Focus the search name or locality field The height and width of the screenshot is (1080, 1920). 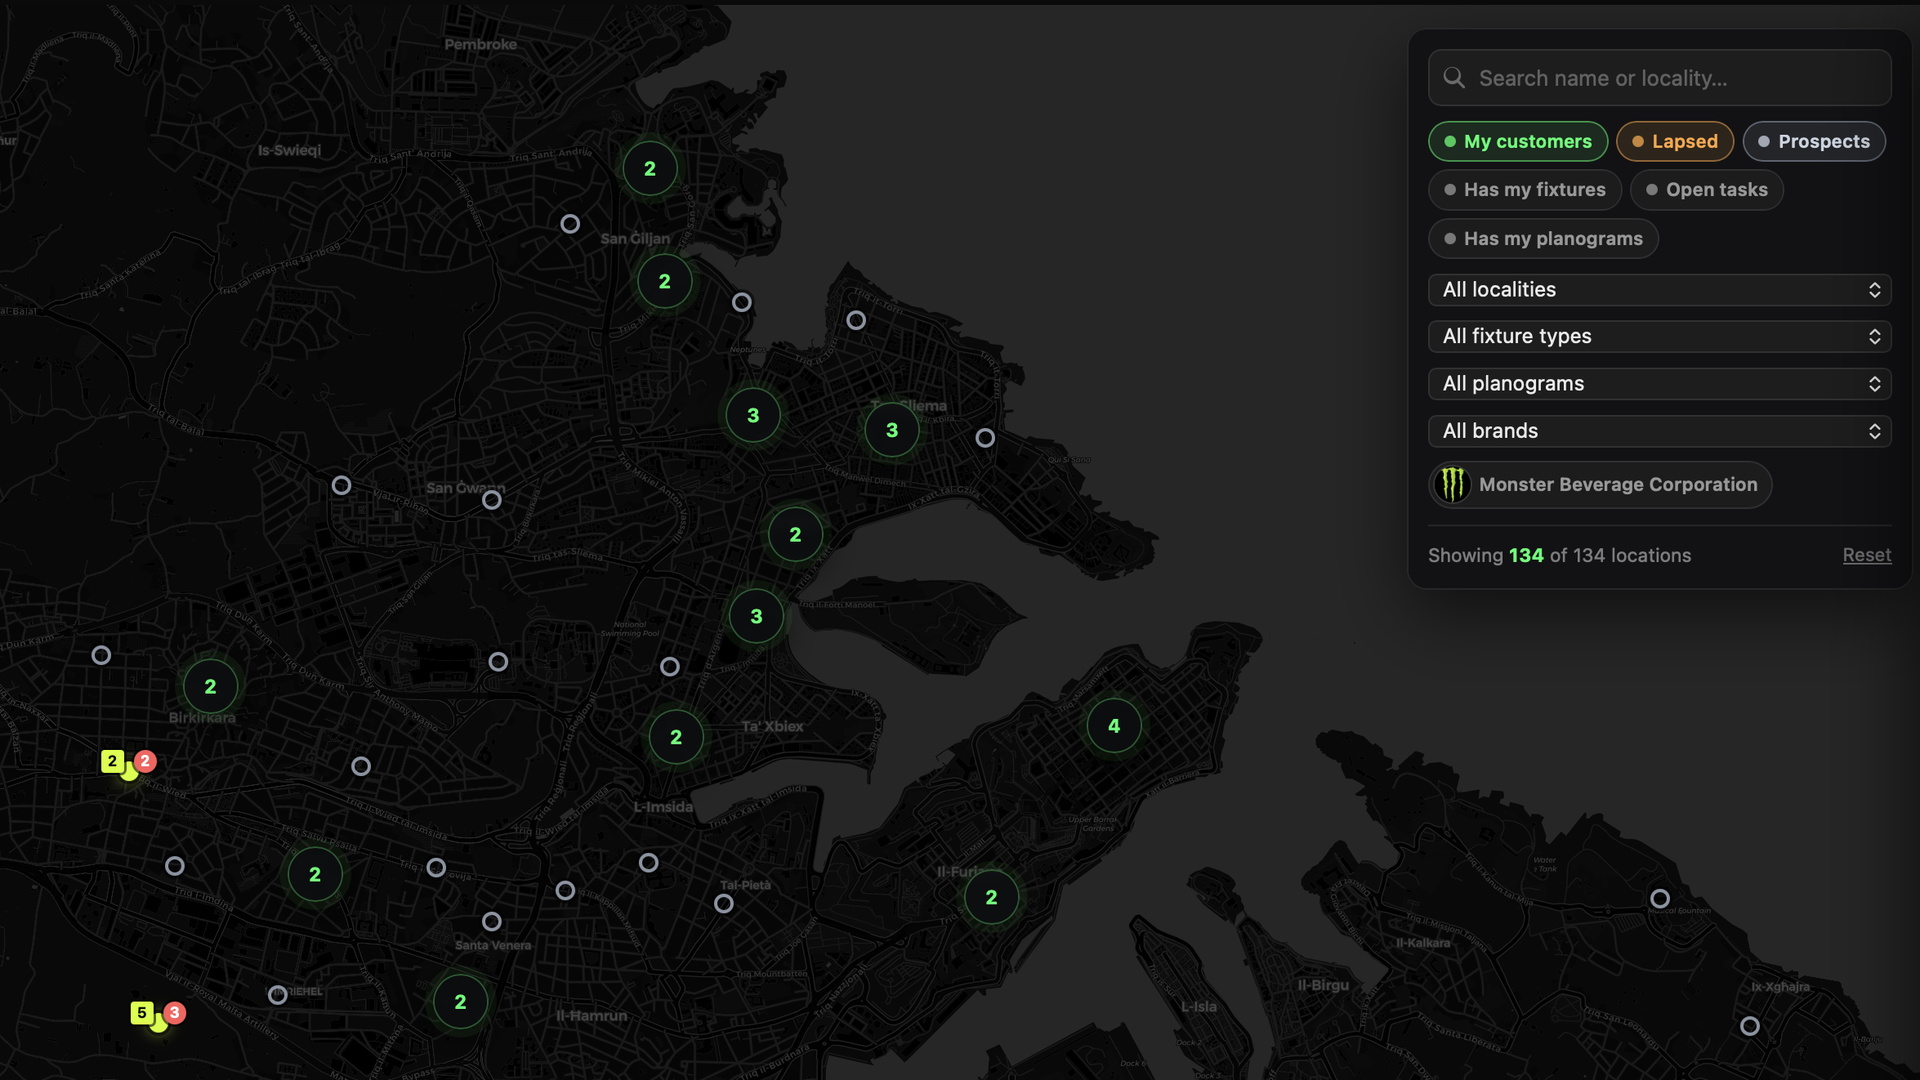coord(1659,78)
